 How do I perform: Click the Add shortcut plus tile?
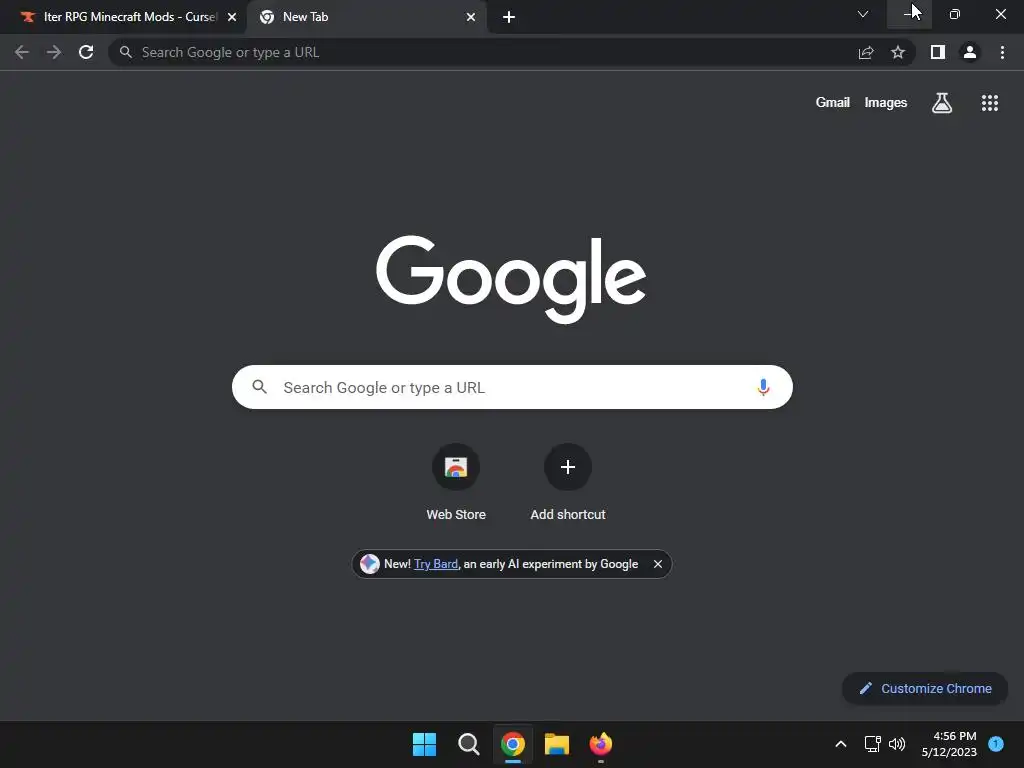click(x=568, y=467)
